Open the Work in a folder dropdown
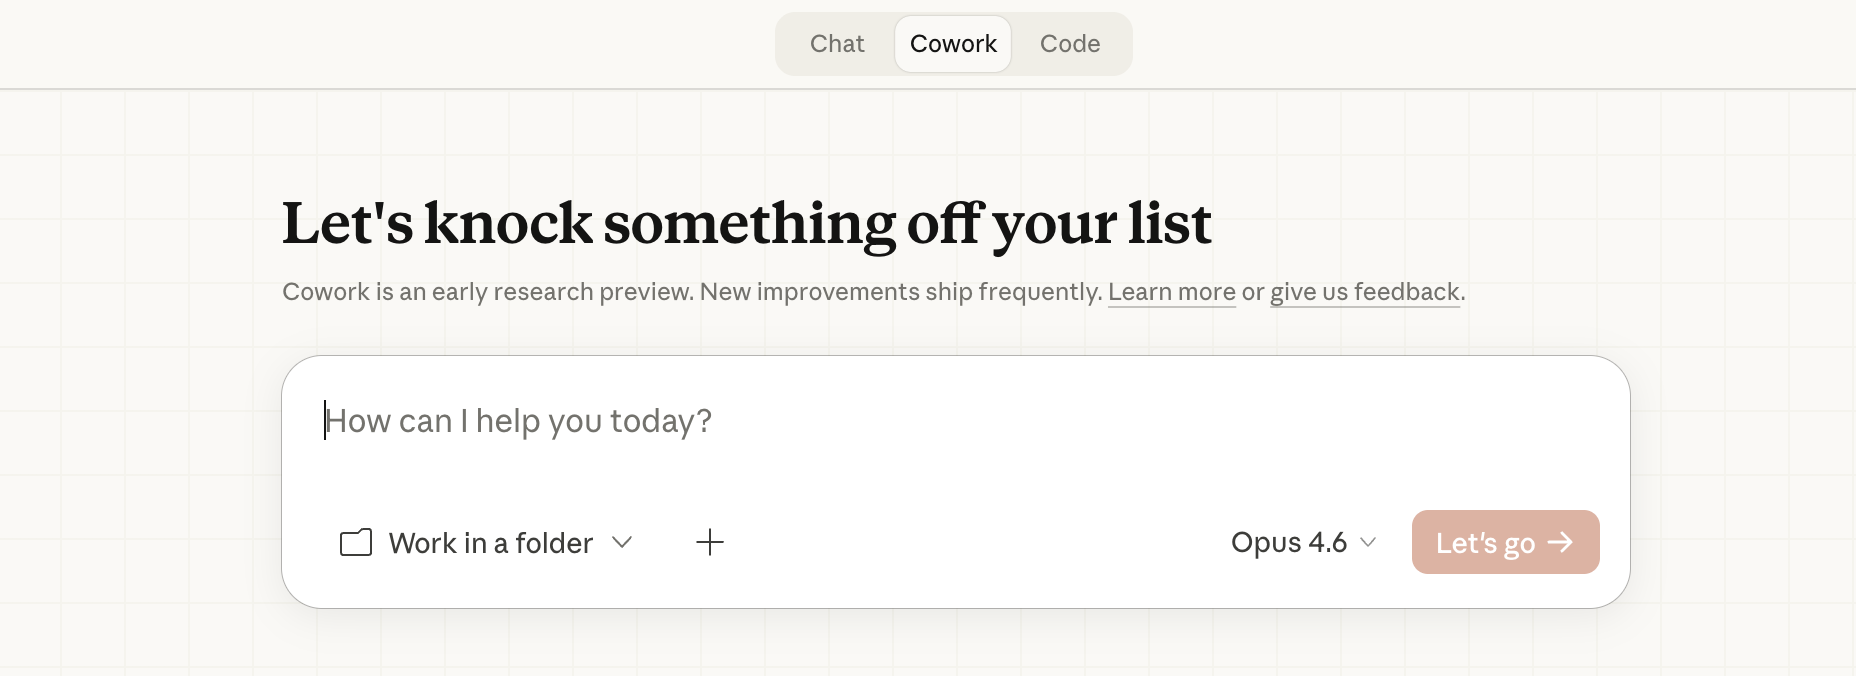Screen dimensions: 1856x676 coord(491,543)
